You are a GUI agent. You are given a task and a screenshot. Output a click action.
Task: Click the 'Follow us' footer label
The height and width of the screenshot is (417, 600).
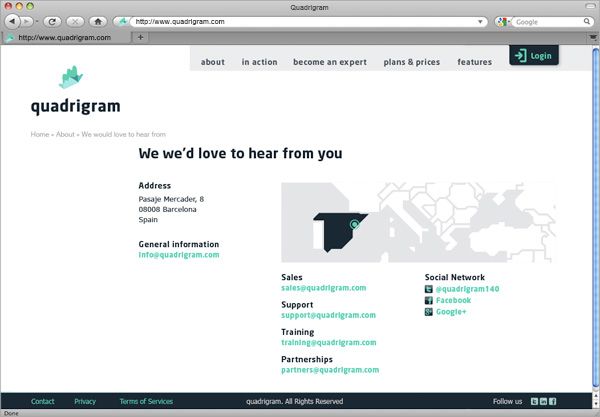coord(507,401)
